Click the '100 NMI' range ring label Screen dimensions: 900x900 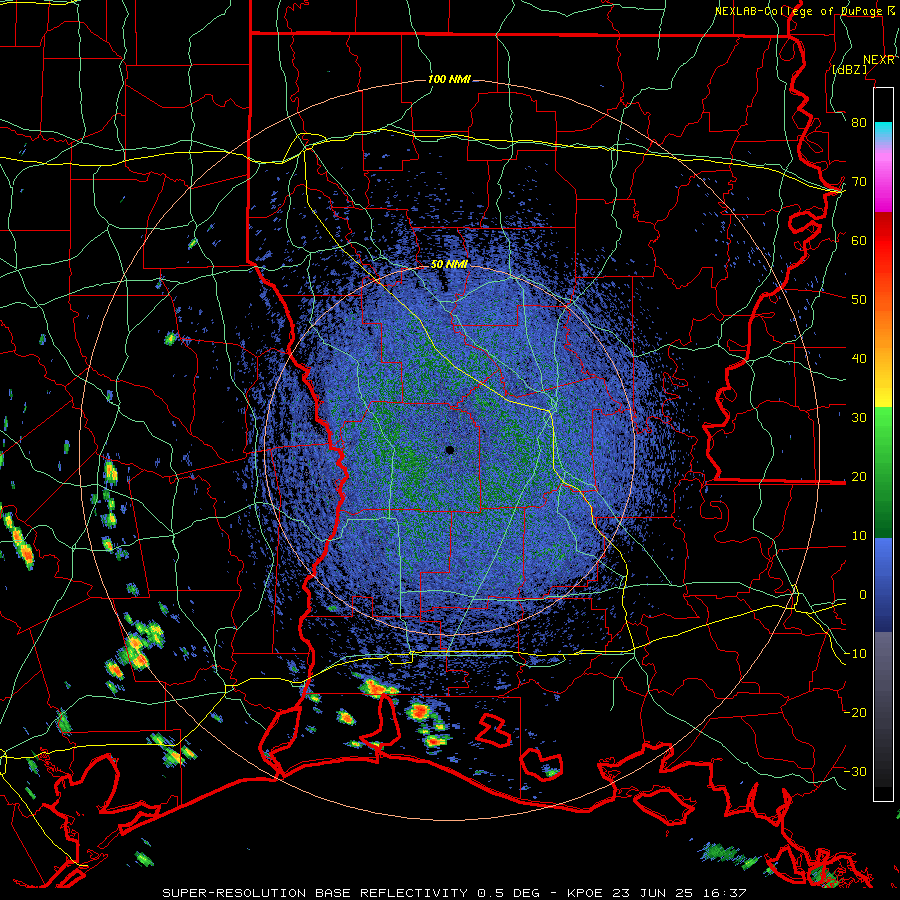(449, 79)
